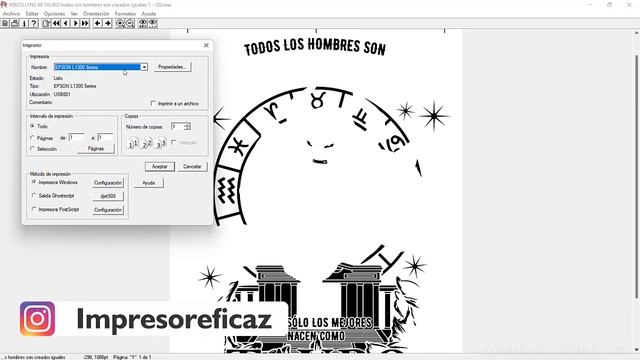Click the page indicator in status bar
This screenshot has width=640, height=360.
pyautogui.click(x=132, y=357)
